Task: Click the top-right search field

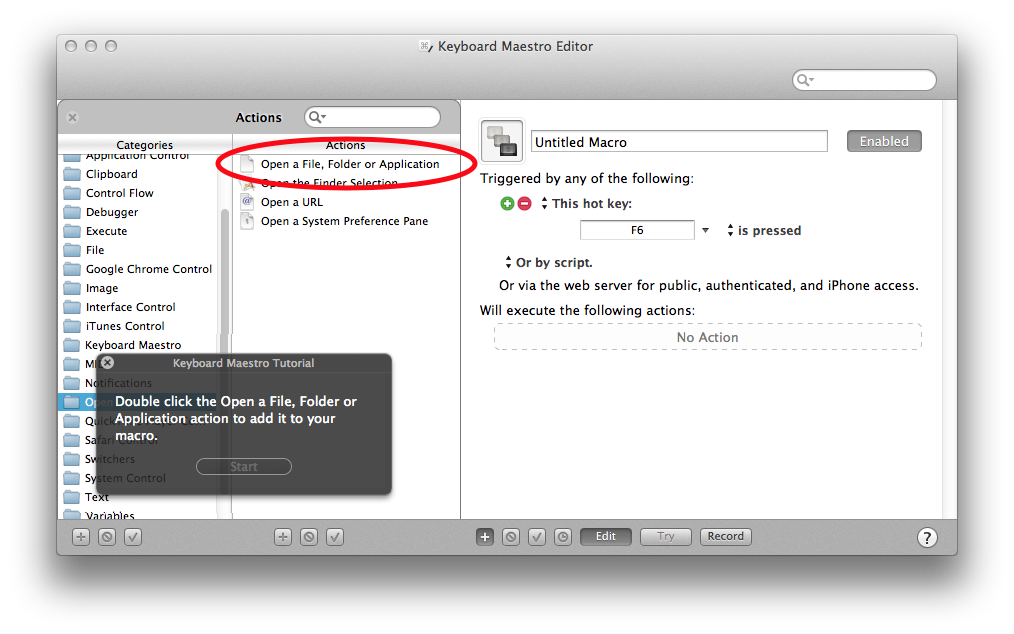Action: click(864, 80)
